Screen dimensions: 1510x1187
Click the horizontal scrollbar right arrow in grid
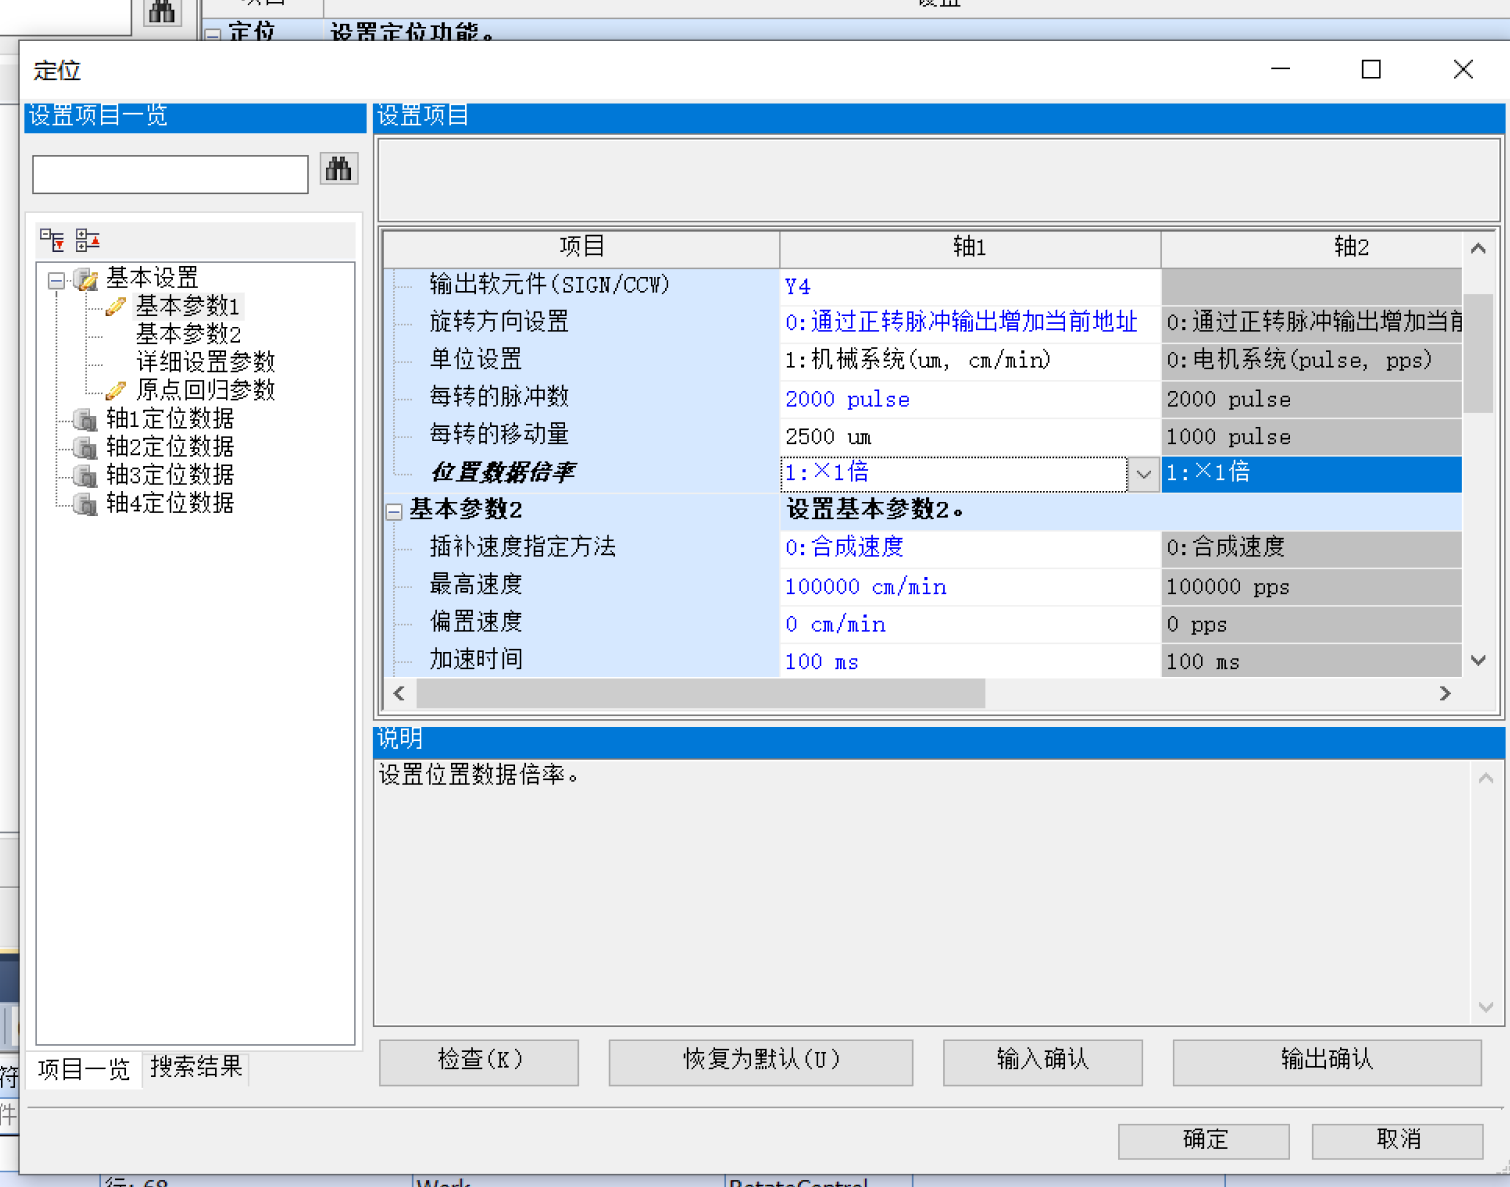(1444, 693)
